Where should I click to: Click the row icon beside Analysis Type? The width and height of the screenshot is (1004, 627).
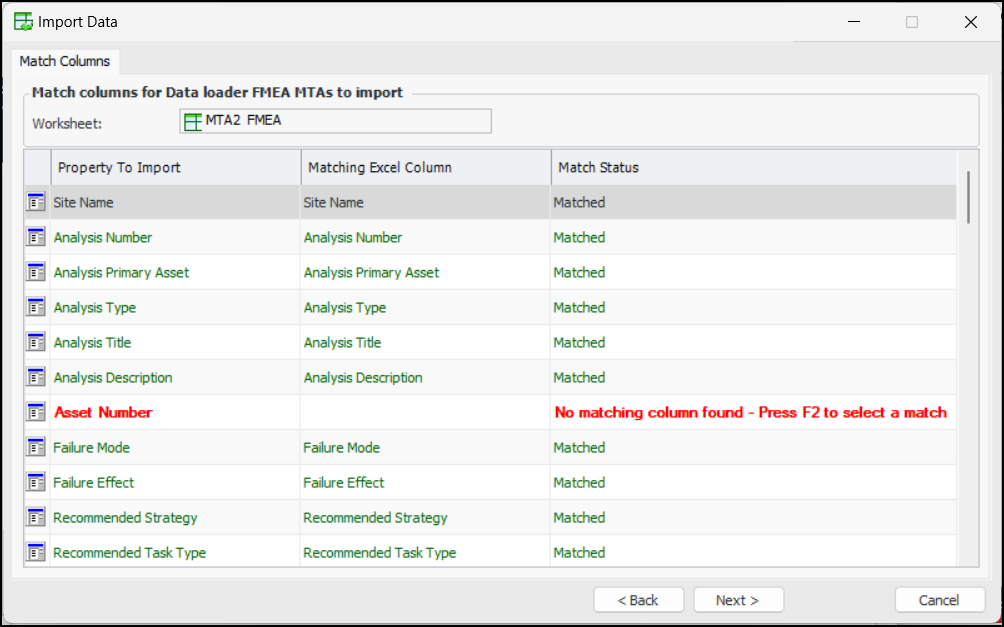click(x=36, y=308)
